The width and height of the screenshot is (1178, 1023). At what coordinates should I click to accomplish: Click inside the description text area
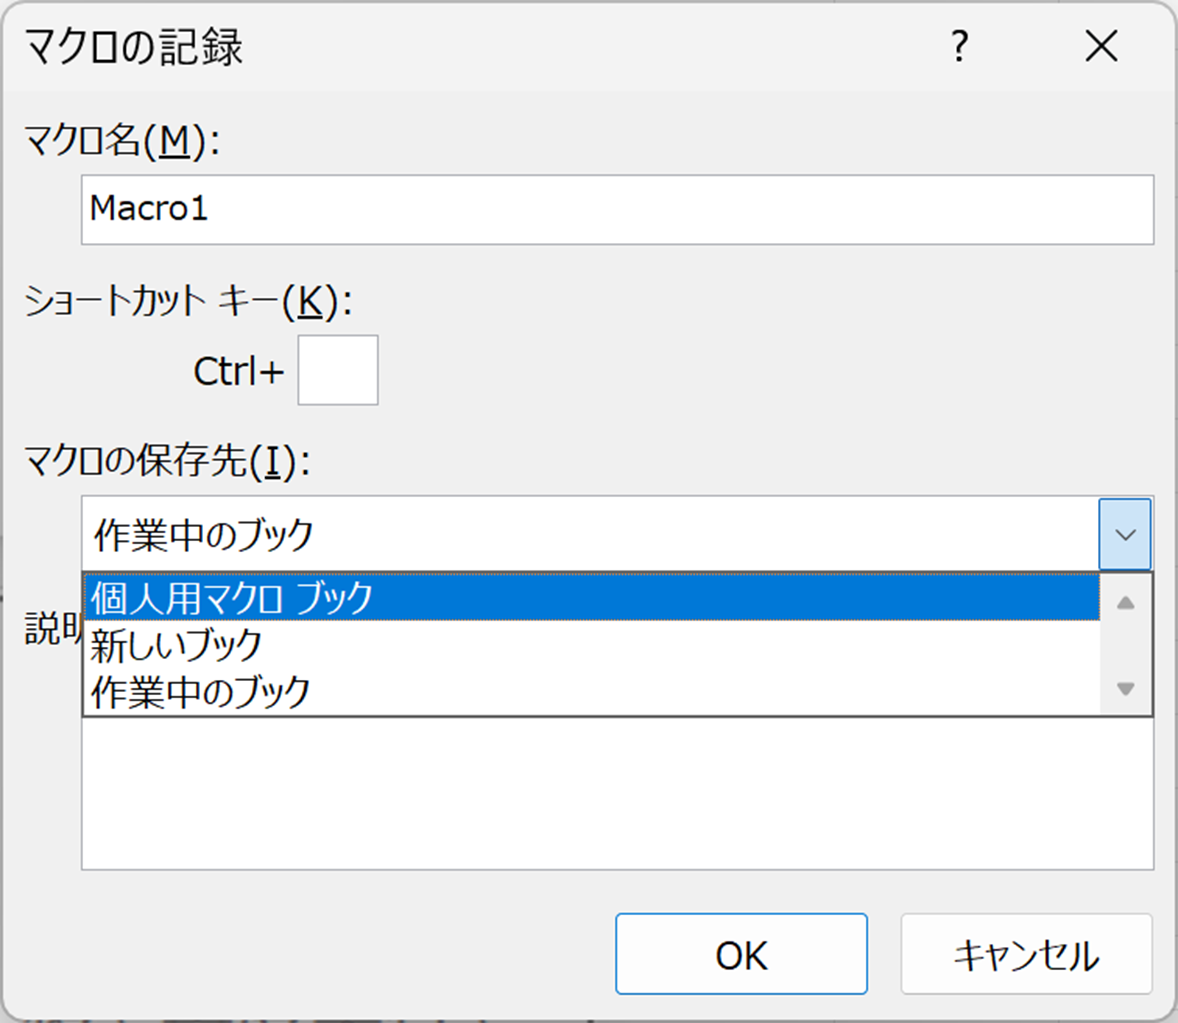(618, 792)
